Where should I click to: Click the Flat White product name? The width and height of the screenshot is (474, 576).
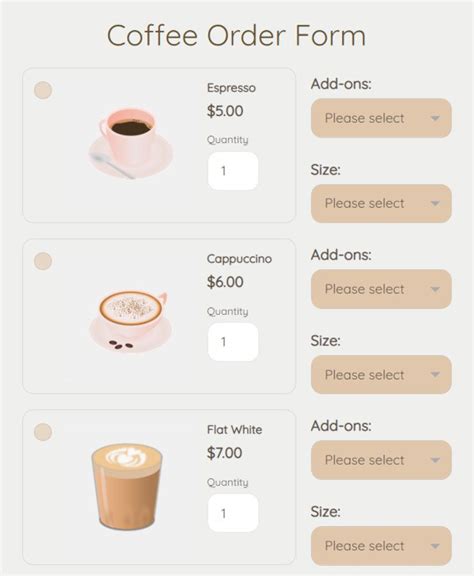pyautogui.click(x=234, y=429)
